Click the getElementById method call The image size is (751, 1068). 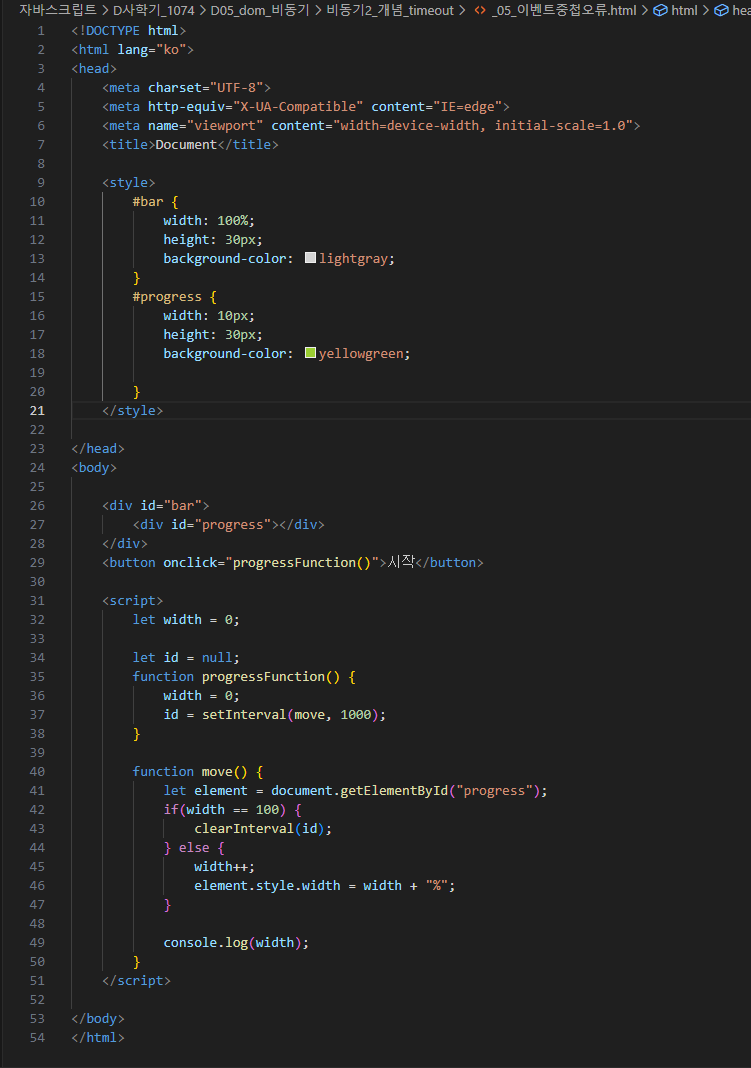point(394,790)
